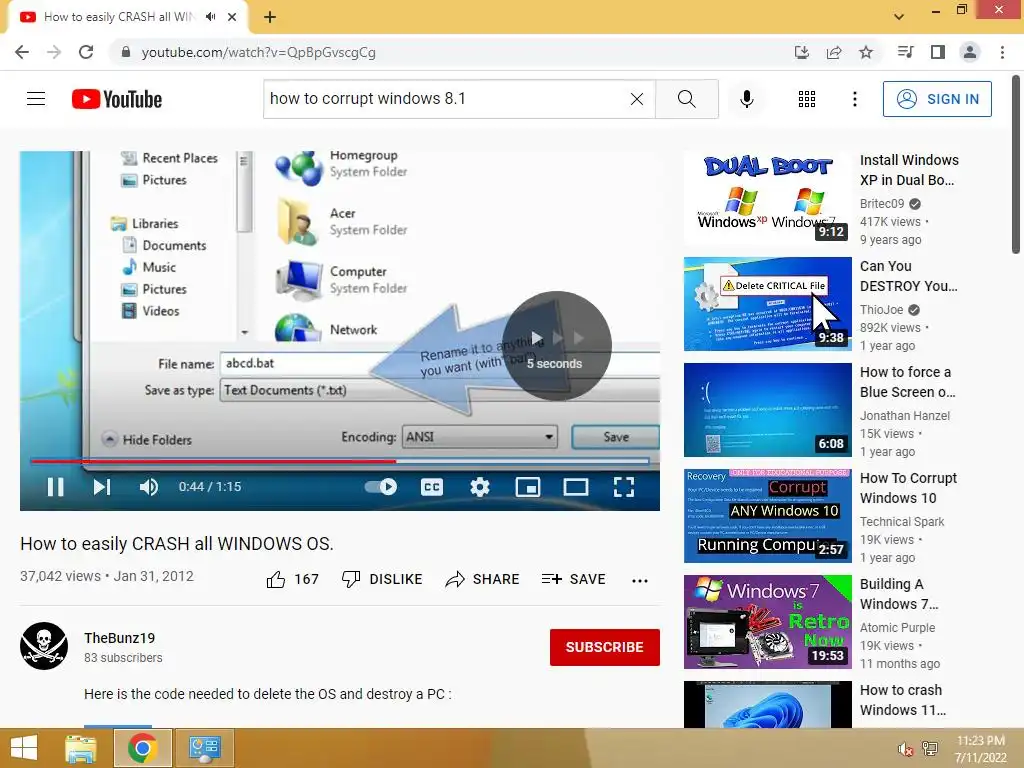Toggle closed captions on the video
Screen dimensions: 1024x768
[x=432, y=487]
